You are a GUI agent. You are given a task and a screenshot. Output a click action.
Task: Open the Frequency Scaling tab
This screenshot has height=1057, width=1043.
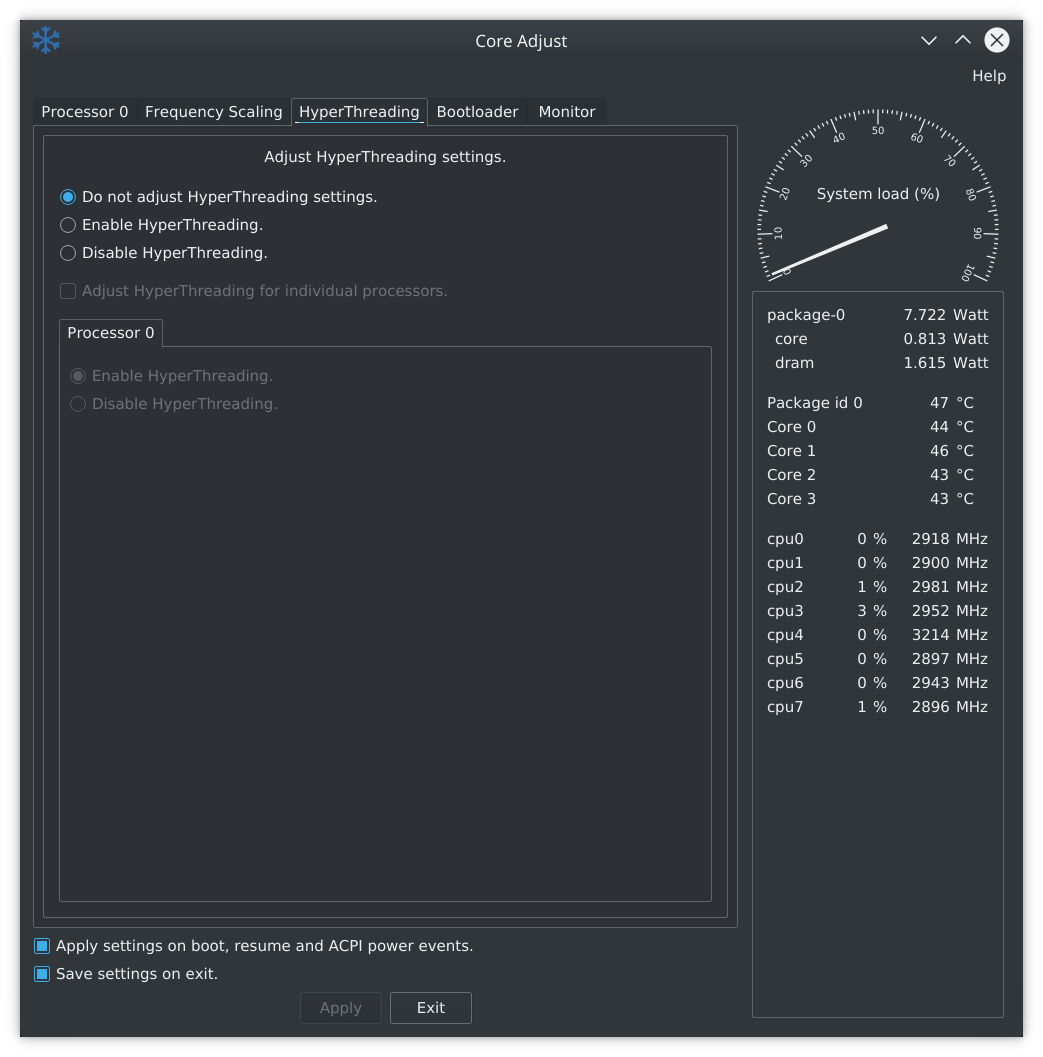(213, 112)
